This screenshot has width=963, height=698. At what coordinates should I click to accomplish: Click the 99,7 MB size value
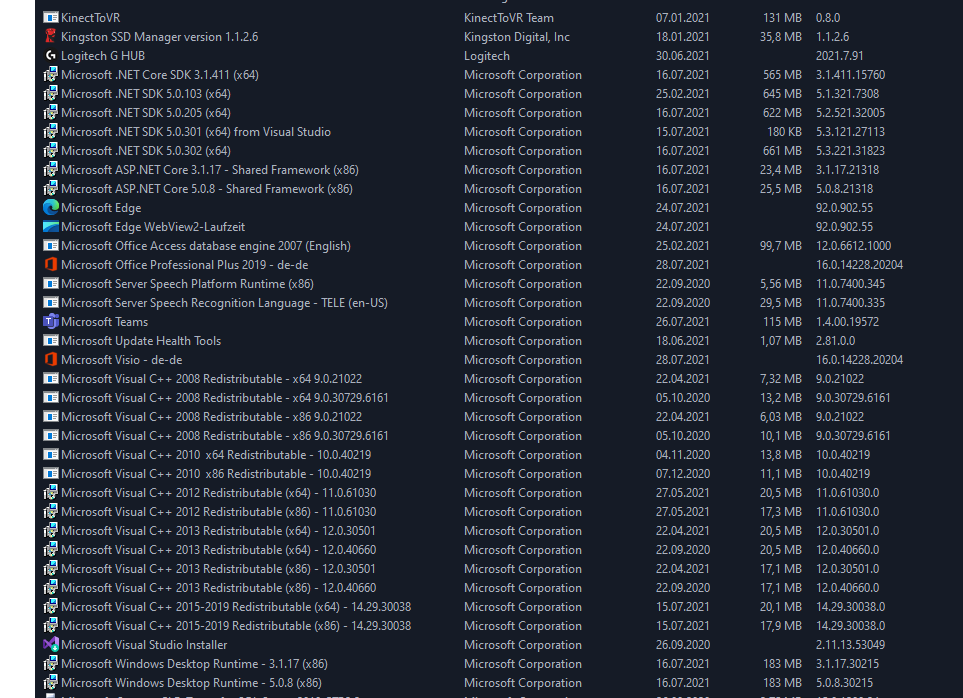(x=781, y=246)
